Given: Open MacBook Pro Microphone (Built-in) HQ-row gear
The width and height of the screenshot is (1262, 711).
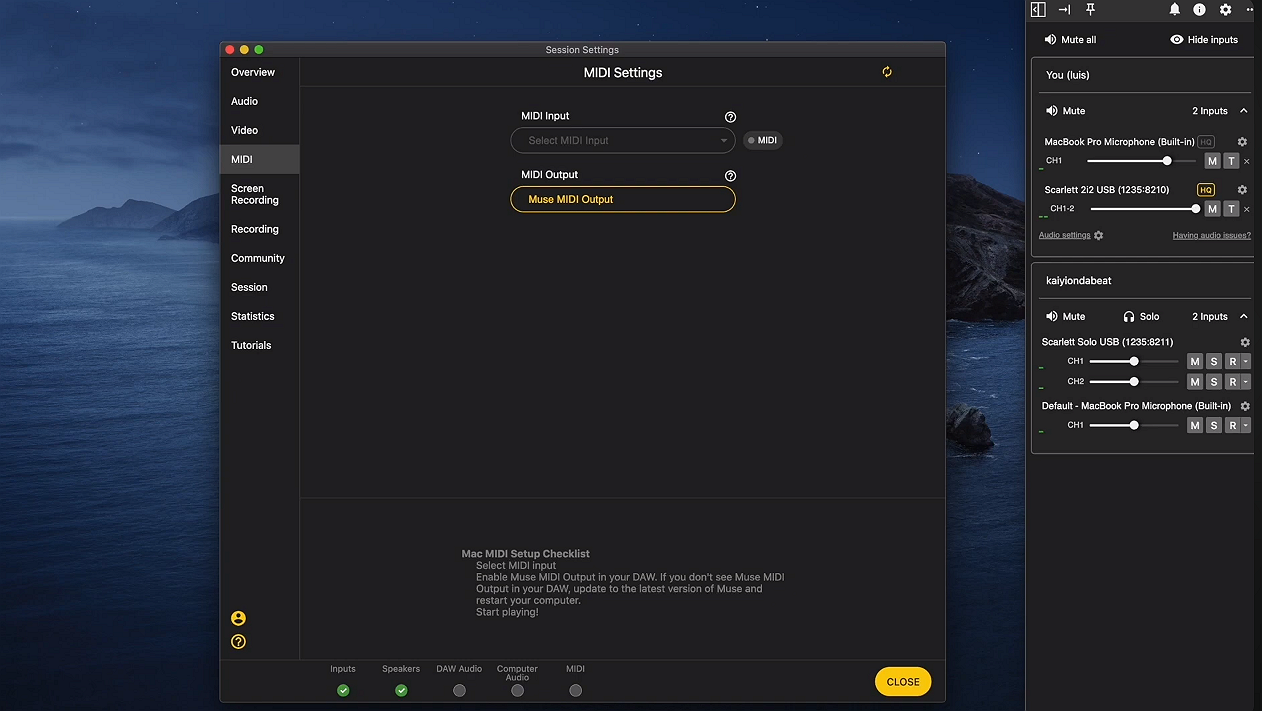Looking at the screenshot, I should coord(1242,142).
